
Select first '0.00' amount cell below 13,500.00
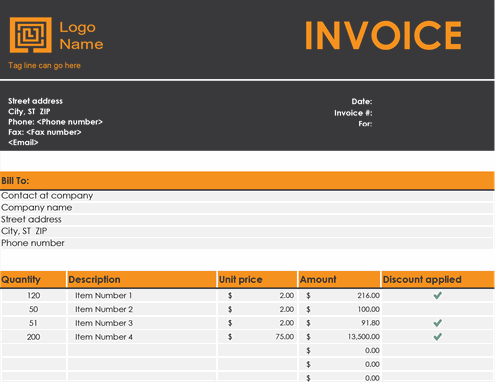click(339, 351)
